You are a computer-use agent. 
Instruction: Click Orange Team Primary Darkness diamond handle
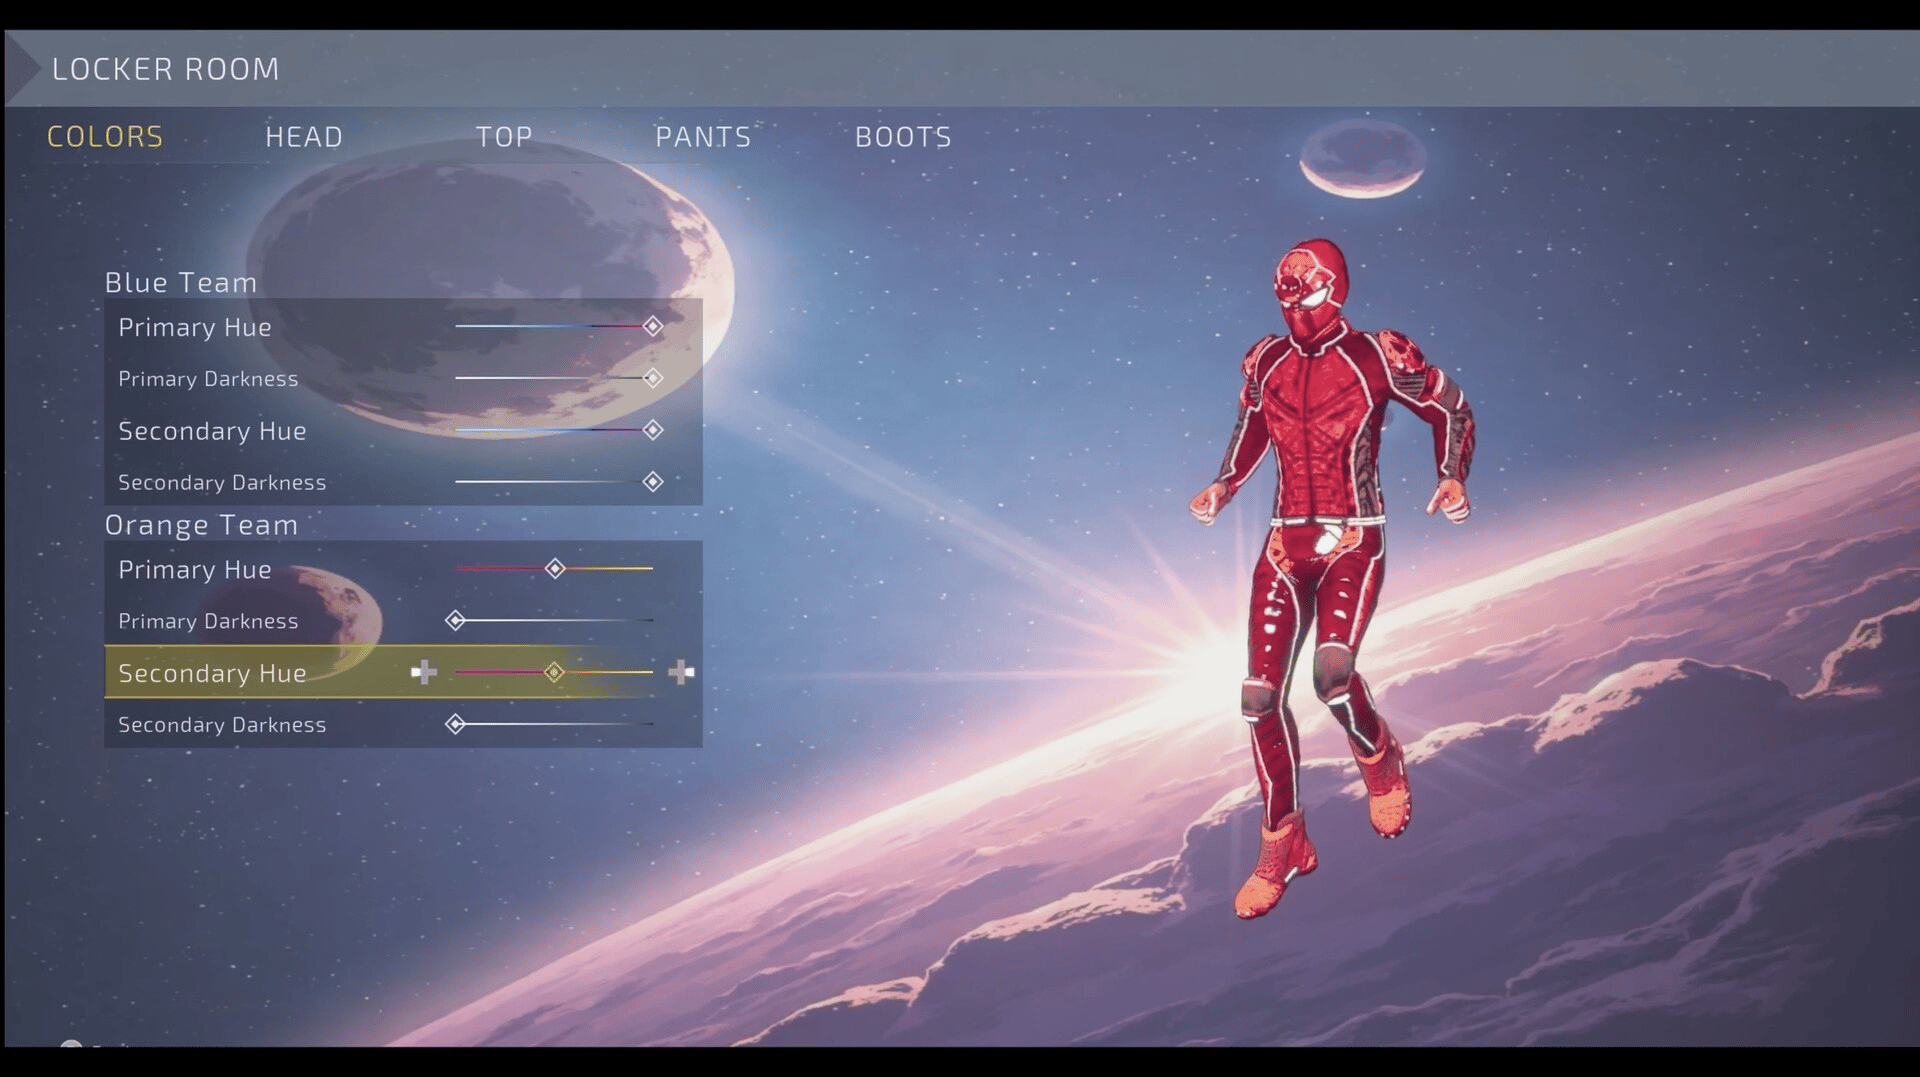[455, 620]
